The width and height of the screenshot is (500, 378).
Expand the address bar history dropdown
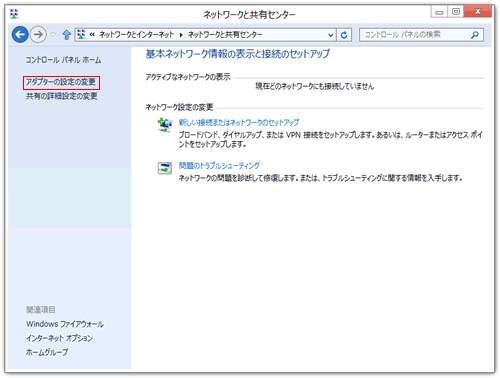(x=330, y=35)
